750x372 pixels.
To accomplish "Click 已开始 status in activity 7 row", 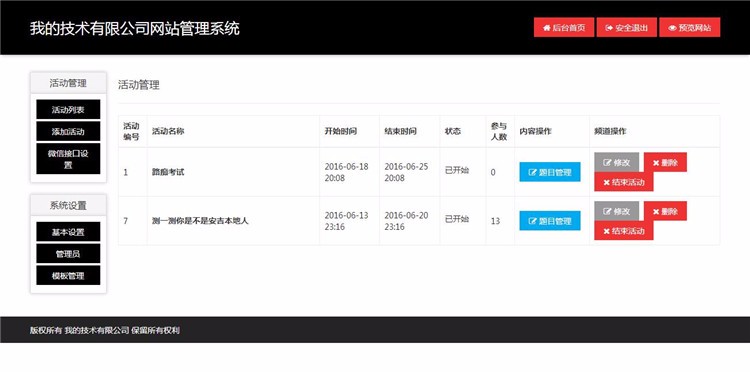I will 457,219.
